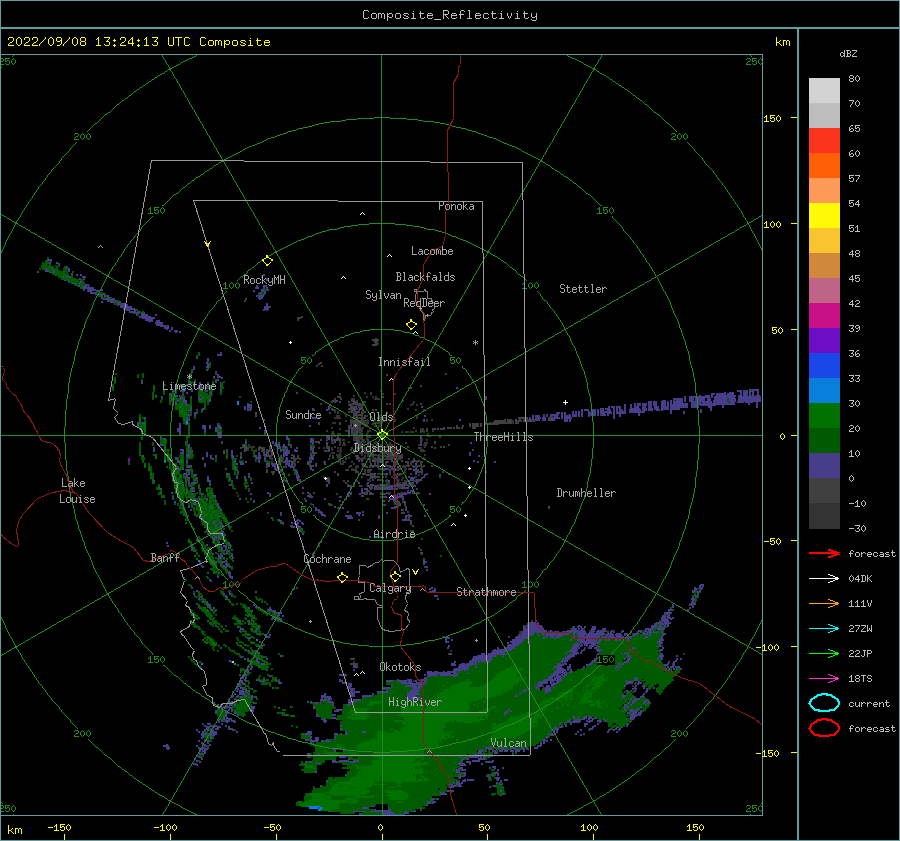This screenshot has height=841, width=900.
Task: Click the orange 111V arrow in legend
Action: 824,603
